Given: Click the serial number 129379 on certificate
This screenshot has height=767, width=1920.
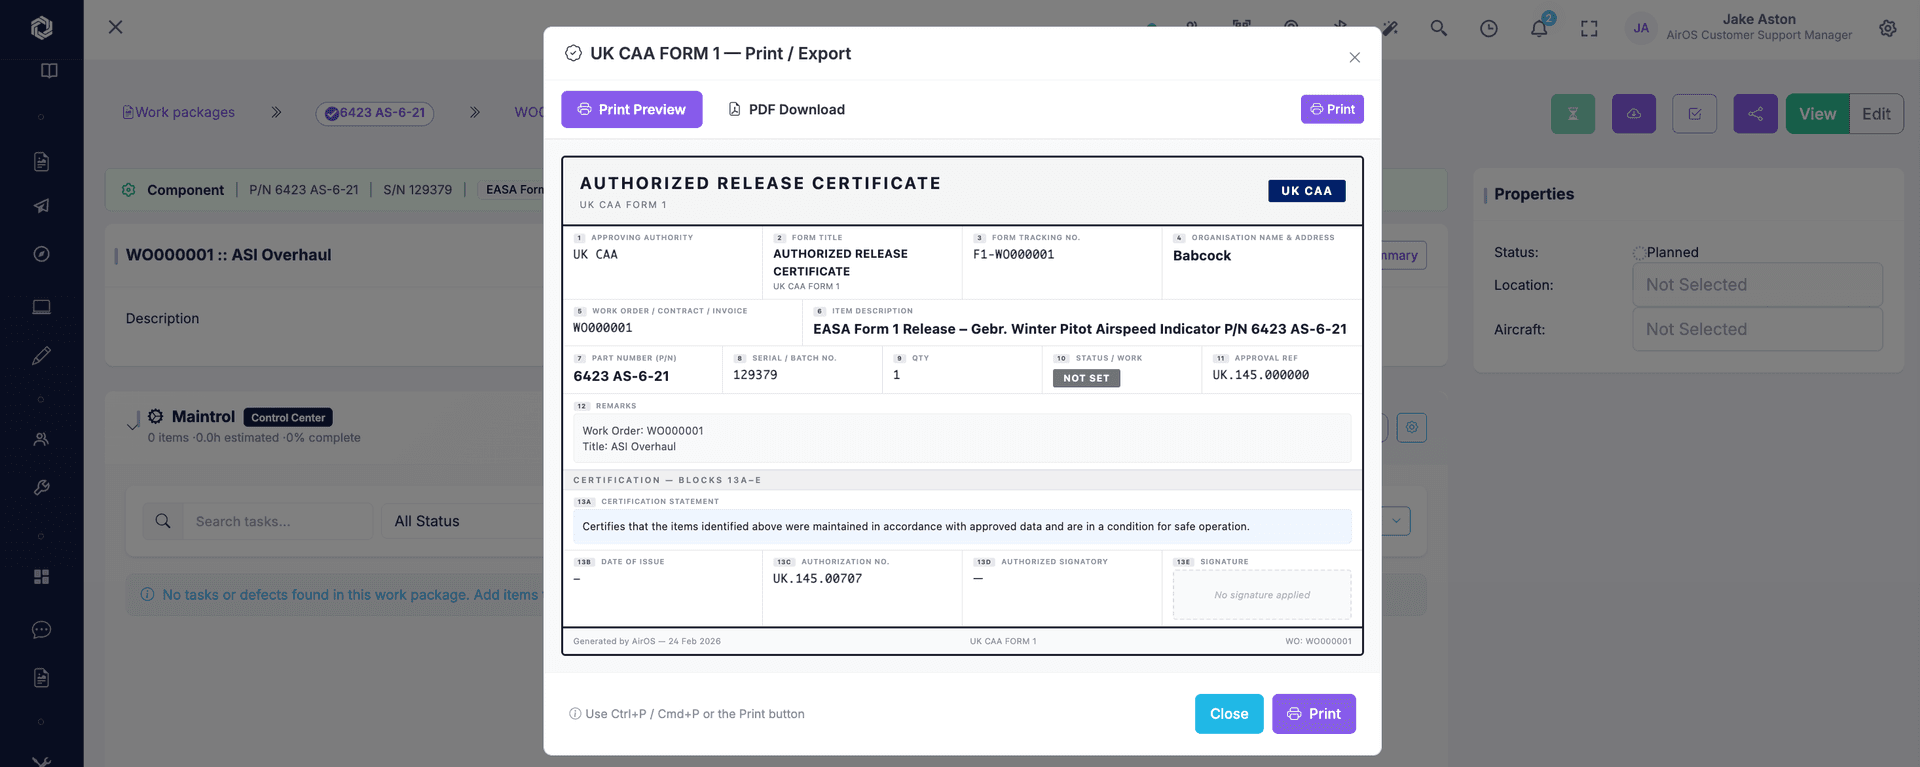Looking at the screenshot, I should [x=755, y=375].
